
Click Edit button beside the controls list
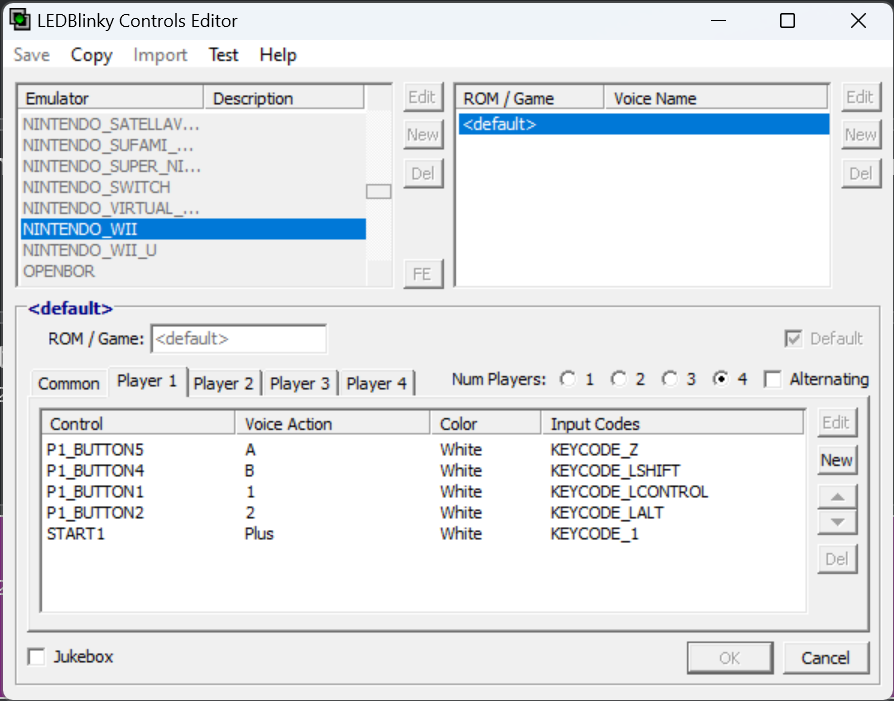click(837, 422)
